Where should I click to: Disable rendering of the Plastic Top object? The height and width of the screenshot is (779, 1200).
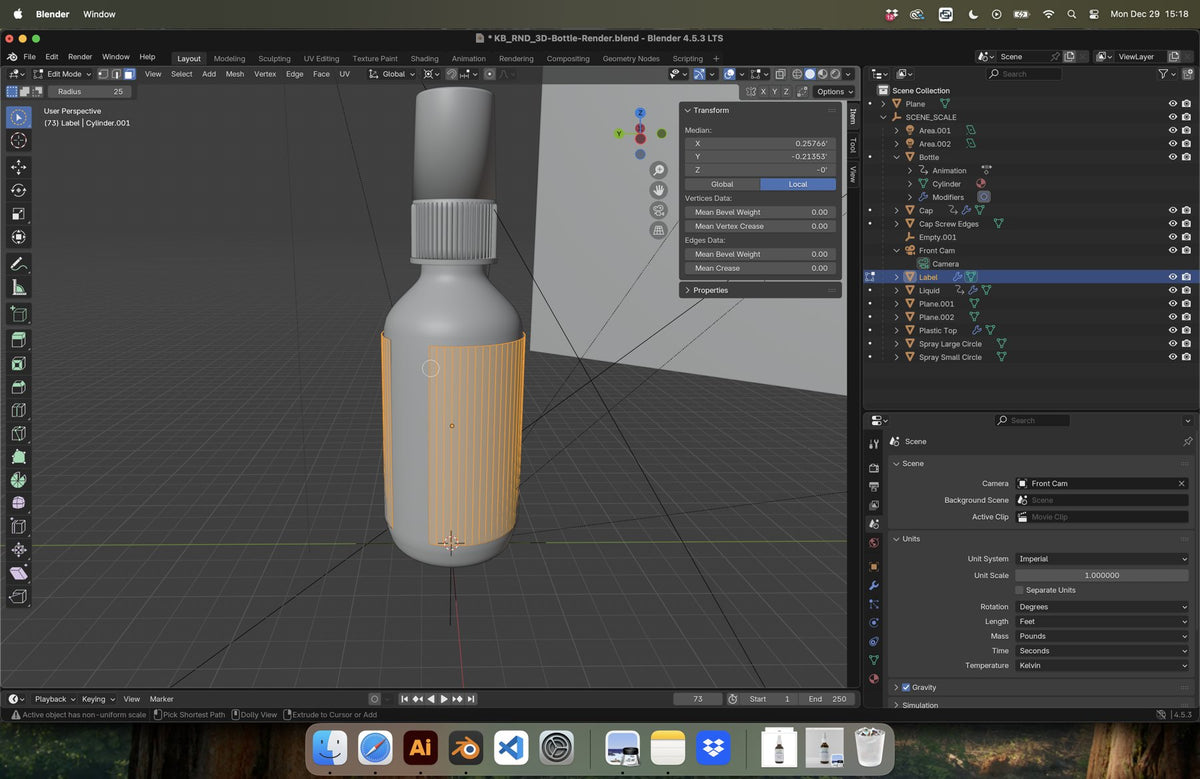click(x=1186, y=330)
